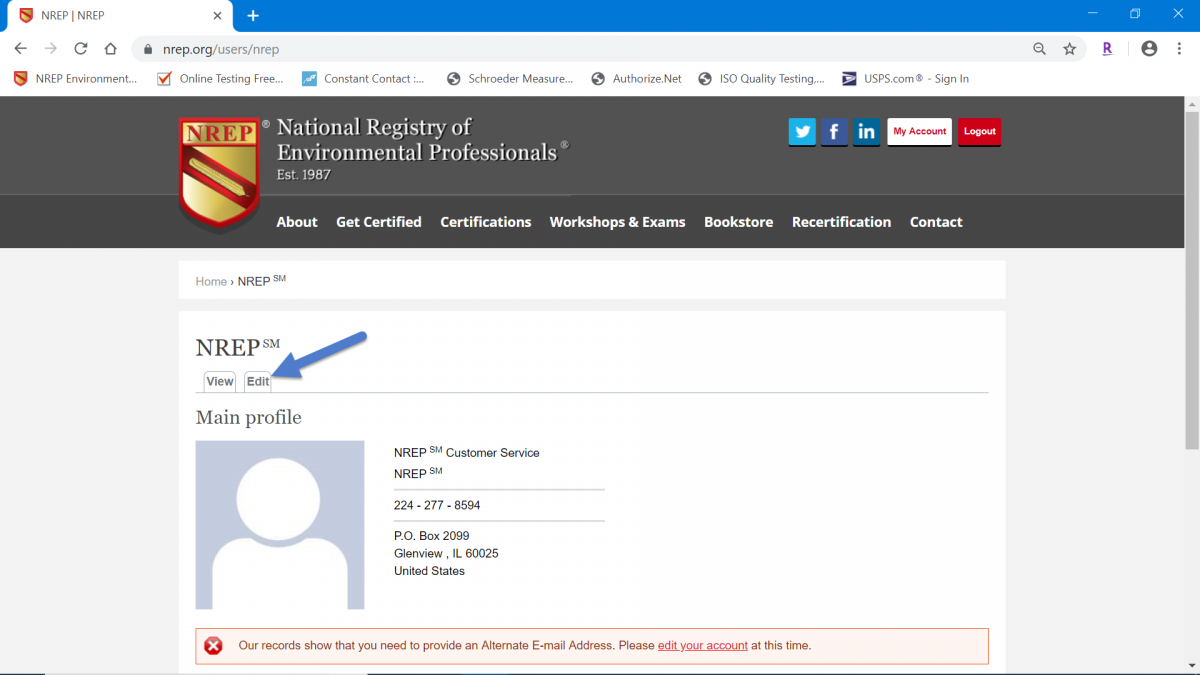1200x675 pixels.
Task: Open the Certifications menu
Action: 486,222
